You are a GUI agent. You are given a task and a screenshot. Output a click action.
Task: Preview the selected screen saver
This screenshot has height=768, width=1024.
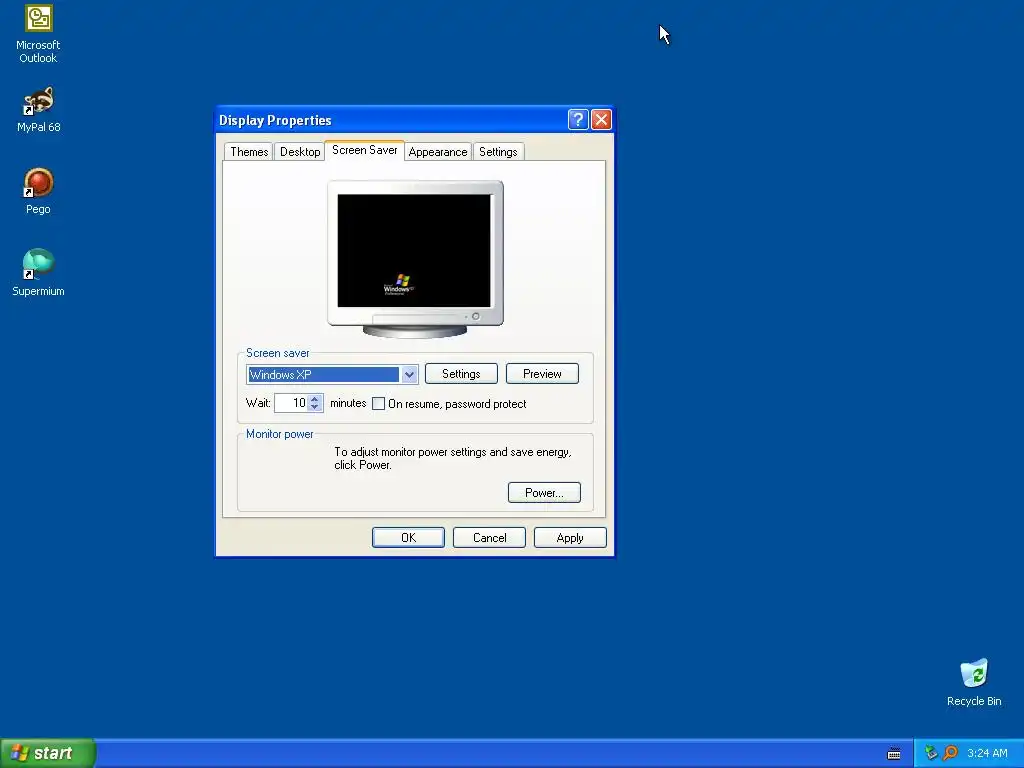coord(542,374)
